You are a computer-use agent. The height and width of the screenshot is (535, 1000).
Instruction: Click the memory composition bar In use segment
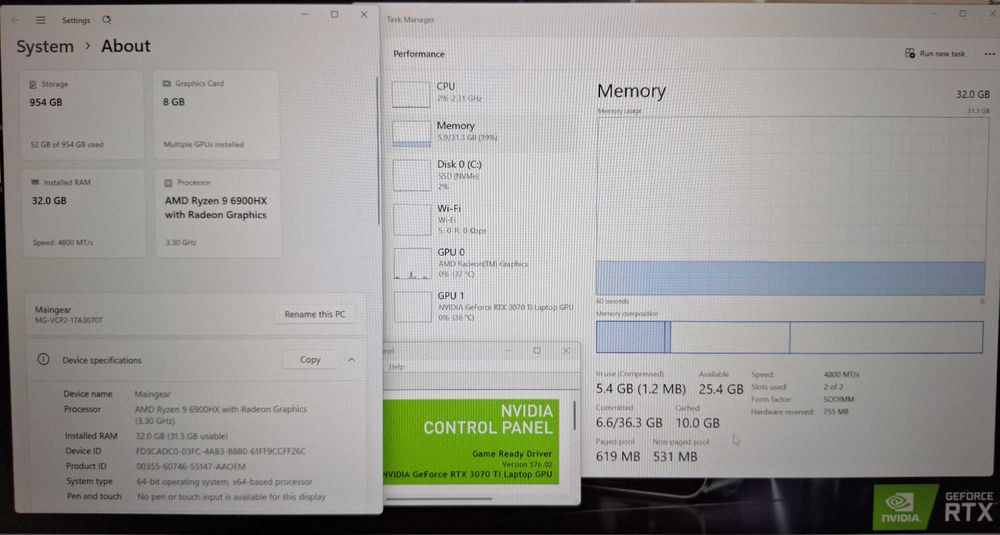630,337
